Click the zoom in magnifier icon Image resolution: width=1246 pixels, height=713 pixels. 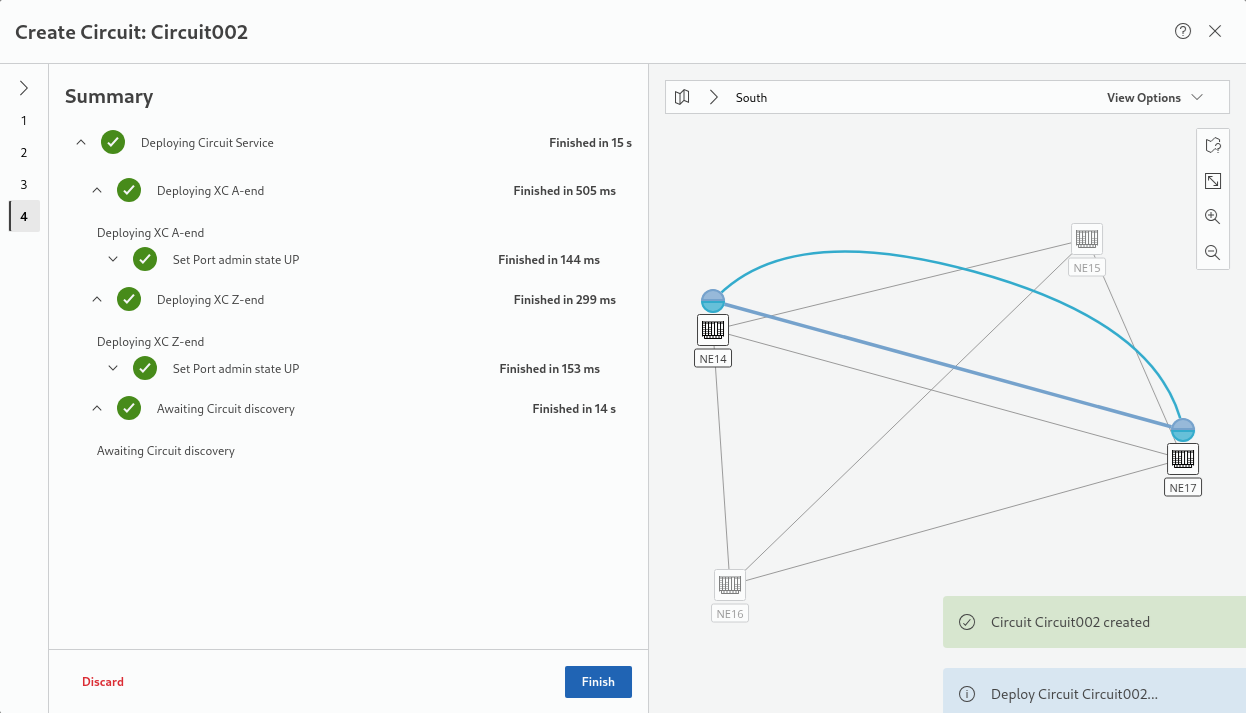[1213, 217]
